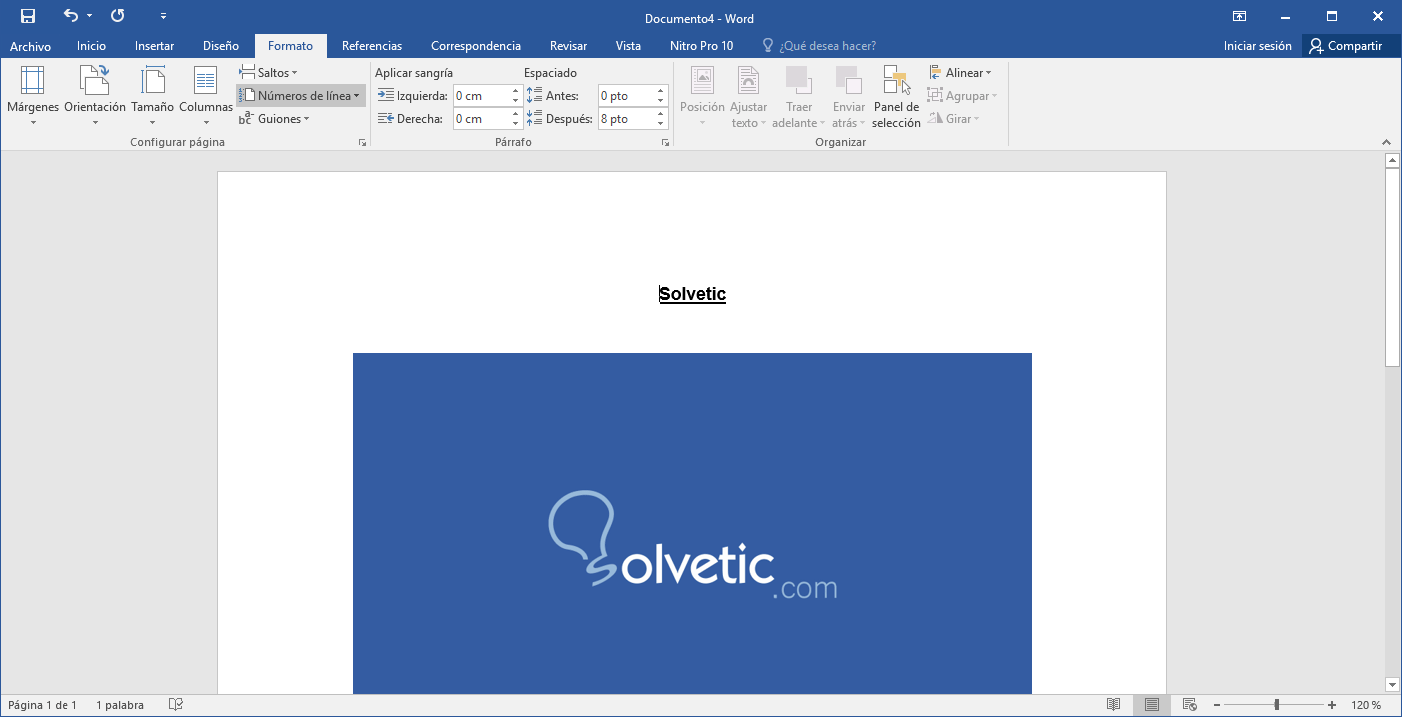Open the Tamaño page size menu
The height and width of the screenshot is (717, 1402).
pos(152,96)
